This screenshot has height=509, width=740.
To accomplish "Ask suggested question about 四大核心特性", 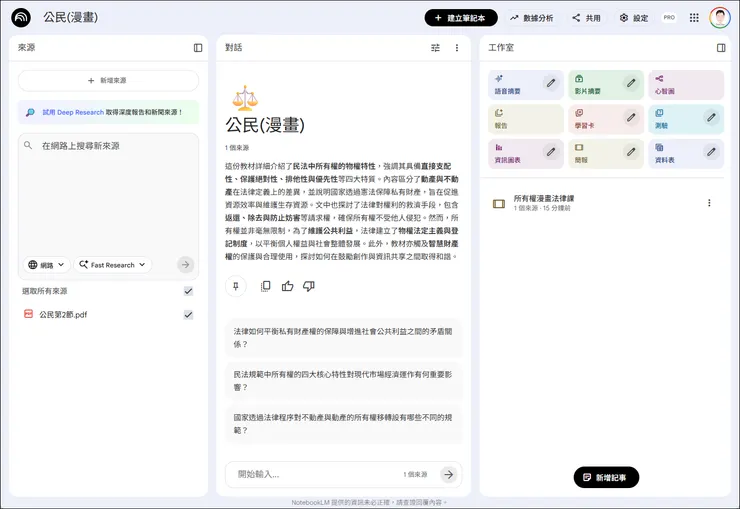I will (x=344, y=381).
